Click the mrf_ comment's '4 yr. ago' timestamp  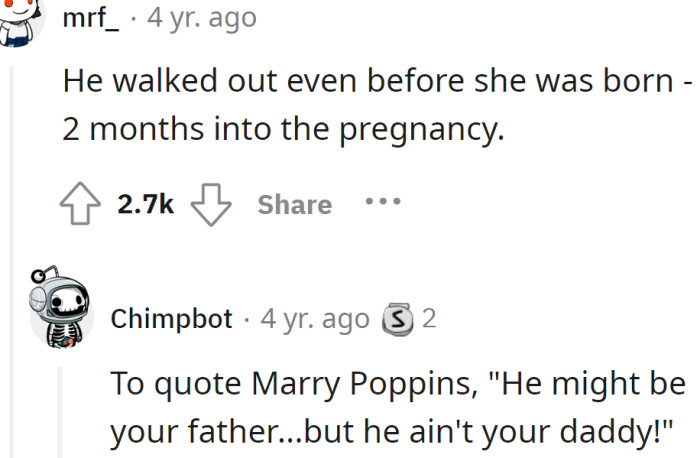pyautogui.click(x=201, y=17)
